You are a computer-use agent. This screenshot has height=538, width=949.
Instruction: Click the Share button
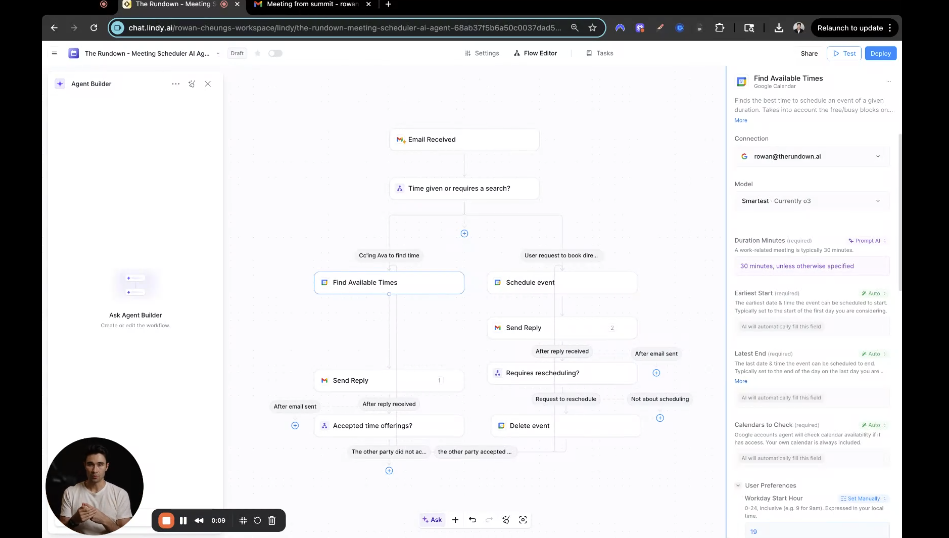click(809, 53)
